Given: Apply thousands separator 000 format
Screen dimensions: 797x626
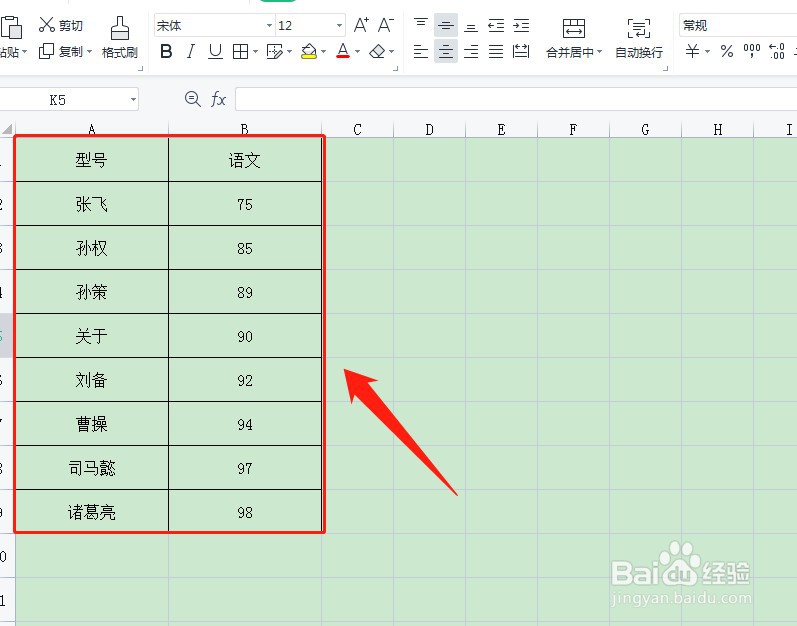Looking at the screenshot, I should point(752,51).
